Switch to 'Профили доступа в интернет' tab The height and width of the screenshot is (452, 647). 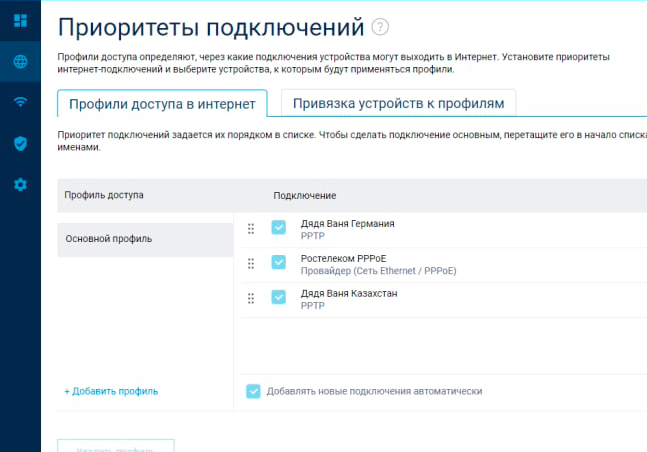tap(162, 103)
